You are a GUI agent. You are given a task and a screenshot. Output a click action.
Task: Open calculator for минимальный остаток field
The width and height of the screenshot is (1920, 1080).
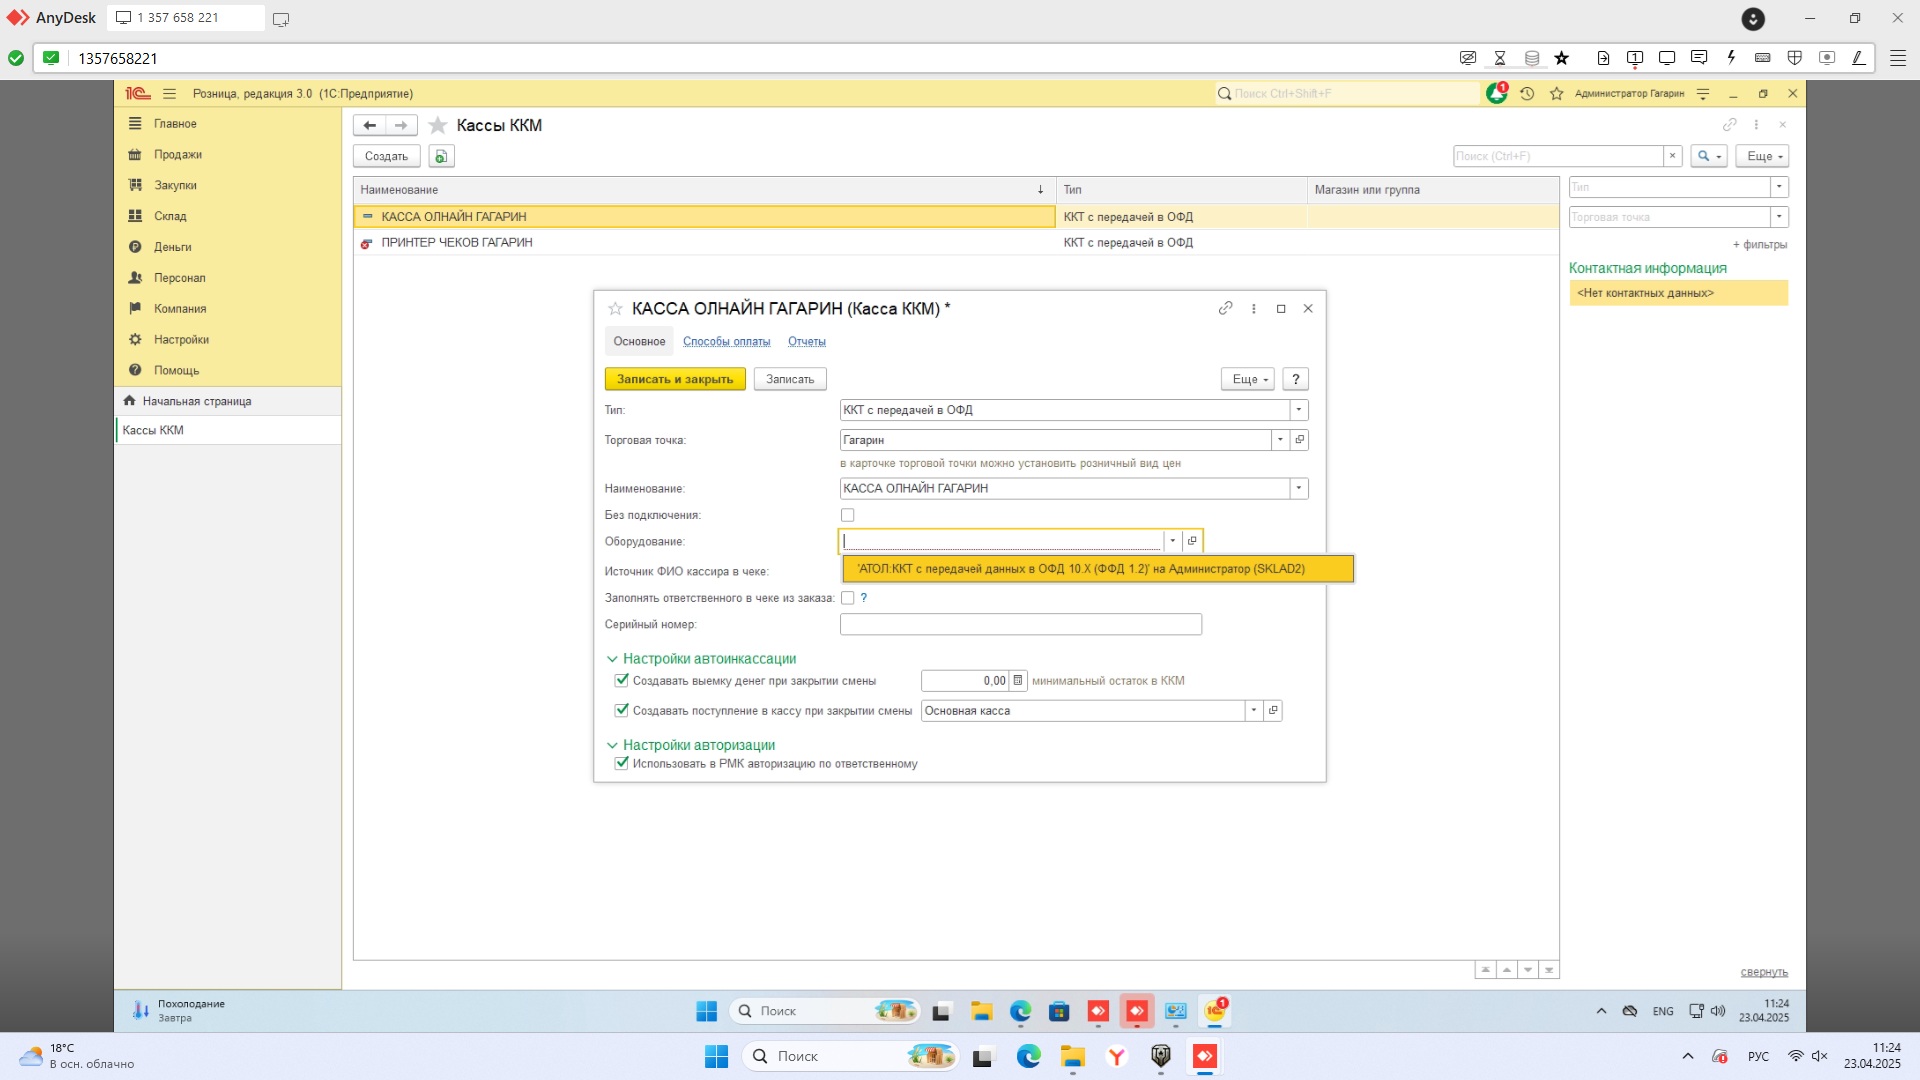(x=1018, y=681)
